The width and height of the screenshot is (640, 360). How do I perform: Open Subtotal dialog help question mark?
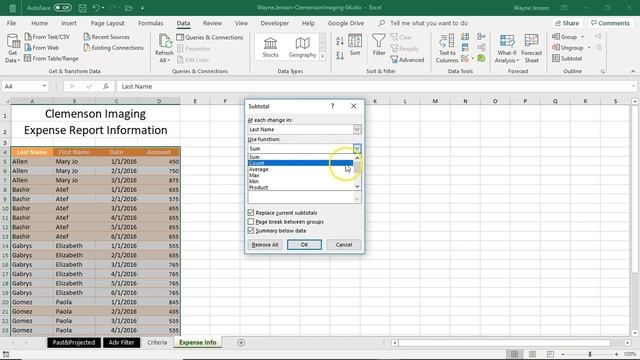click(x=333, y=106)
